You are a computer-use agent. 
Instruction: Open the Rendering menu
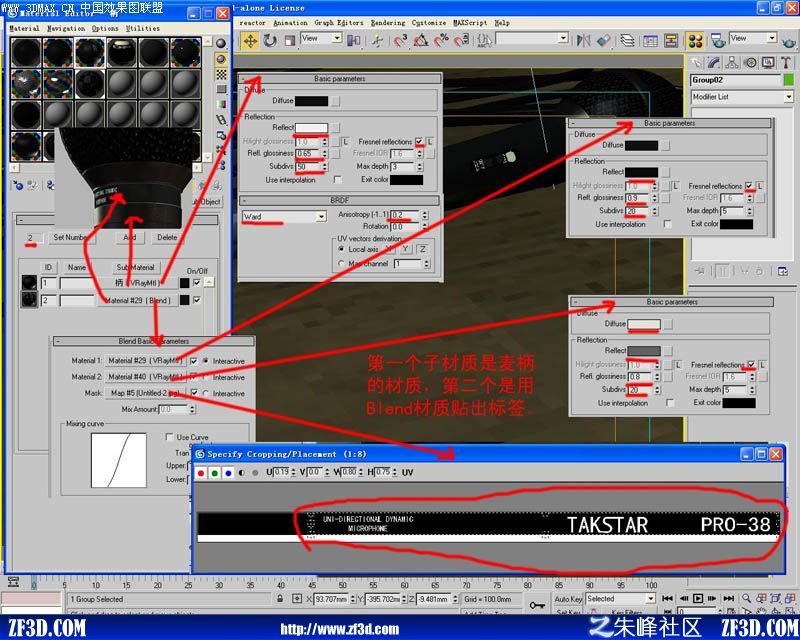[388, 23]
